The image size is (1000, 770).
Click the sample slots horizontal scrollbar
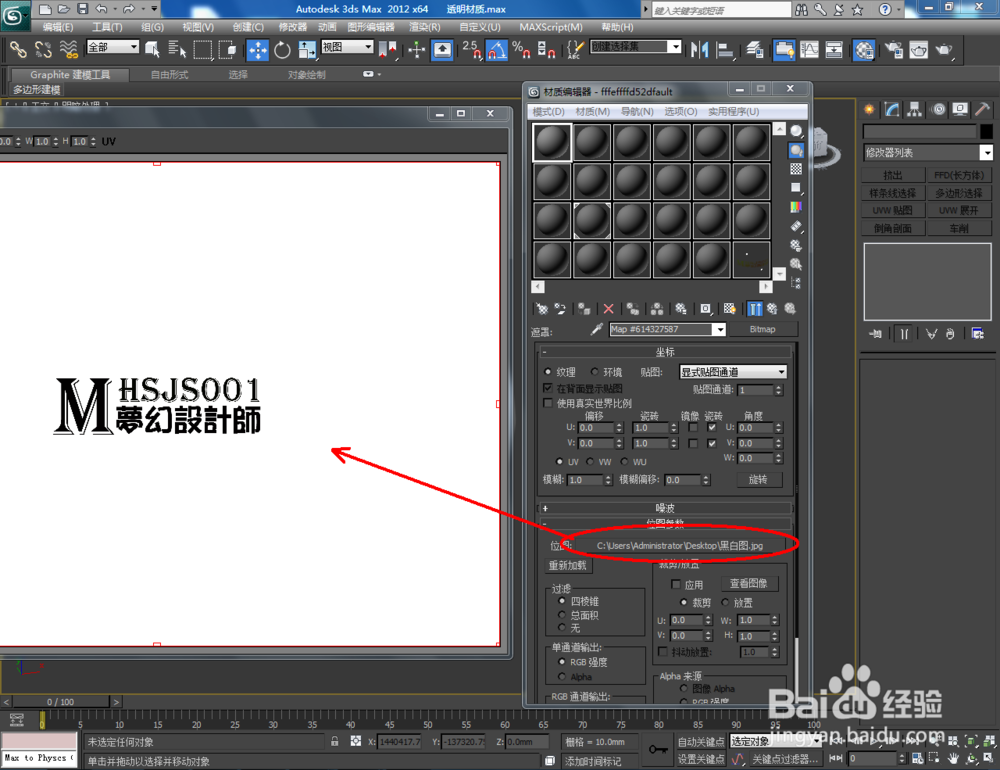[x=654, y=286]
